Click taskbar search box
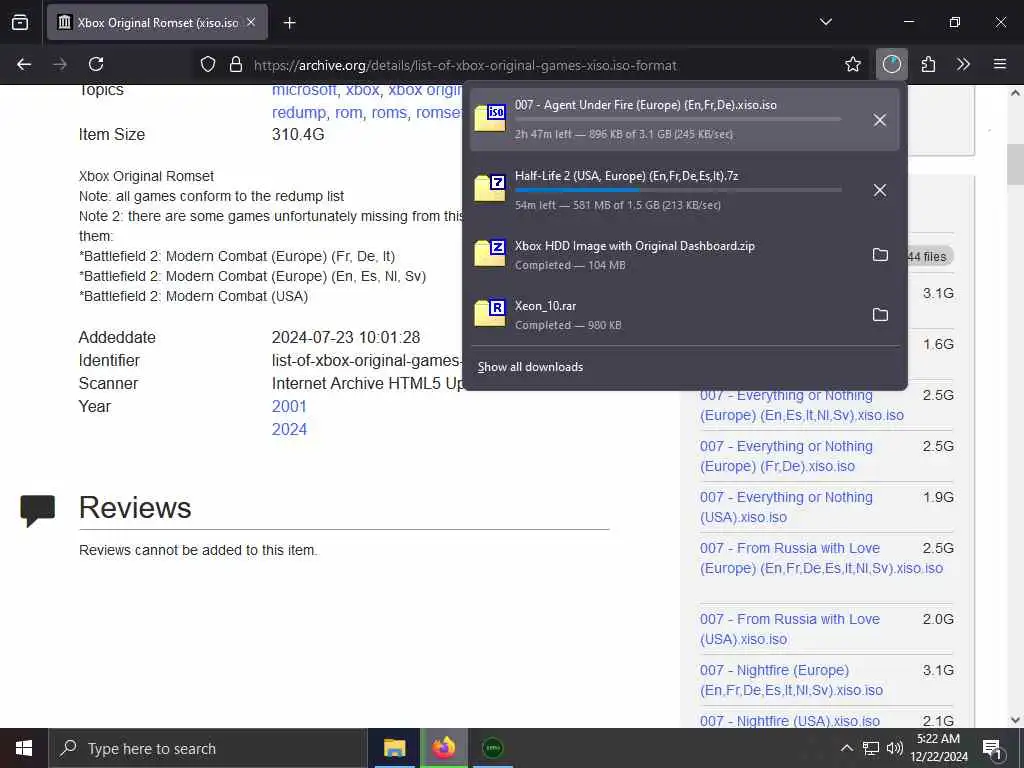 pos(208,748)
